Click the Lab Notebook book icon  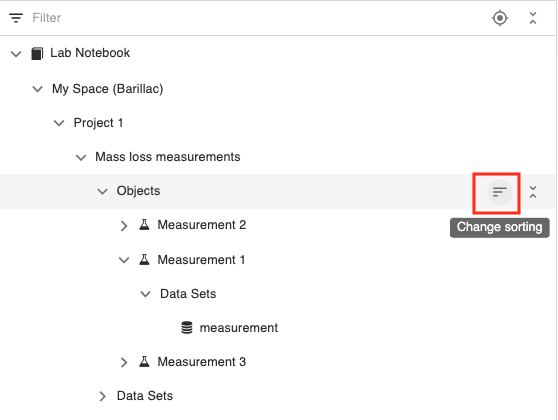click(x=37, y=53)
